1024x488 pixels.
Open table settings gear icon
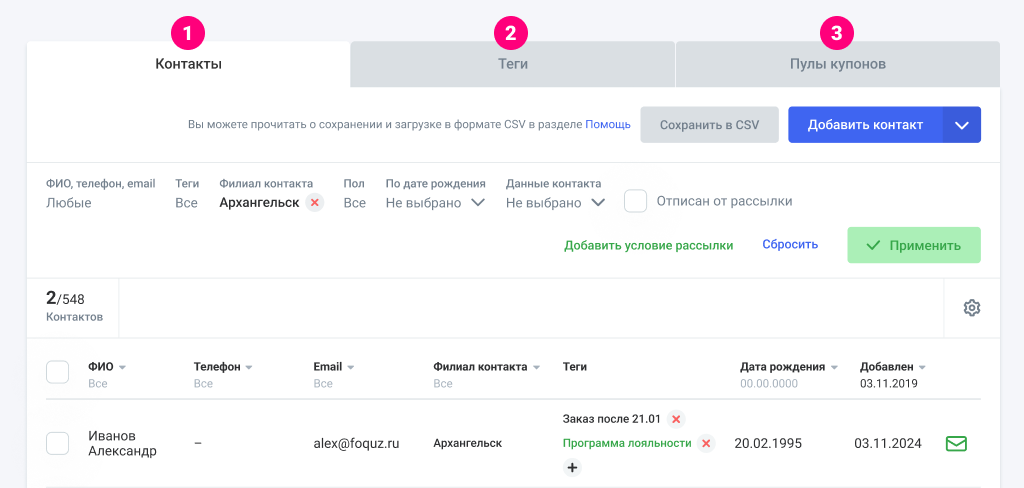[971, 308]
